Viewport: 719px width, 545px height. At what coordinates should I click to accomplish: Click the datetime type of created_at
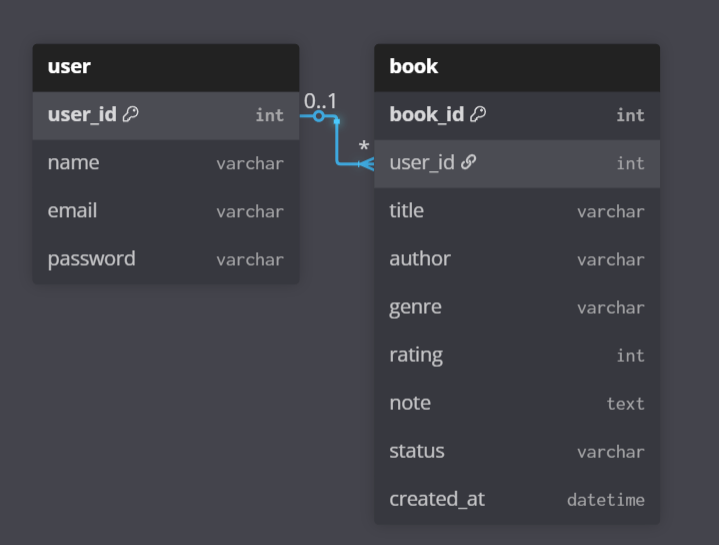(x=606, y=500)
